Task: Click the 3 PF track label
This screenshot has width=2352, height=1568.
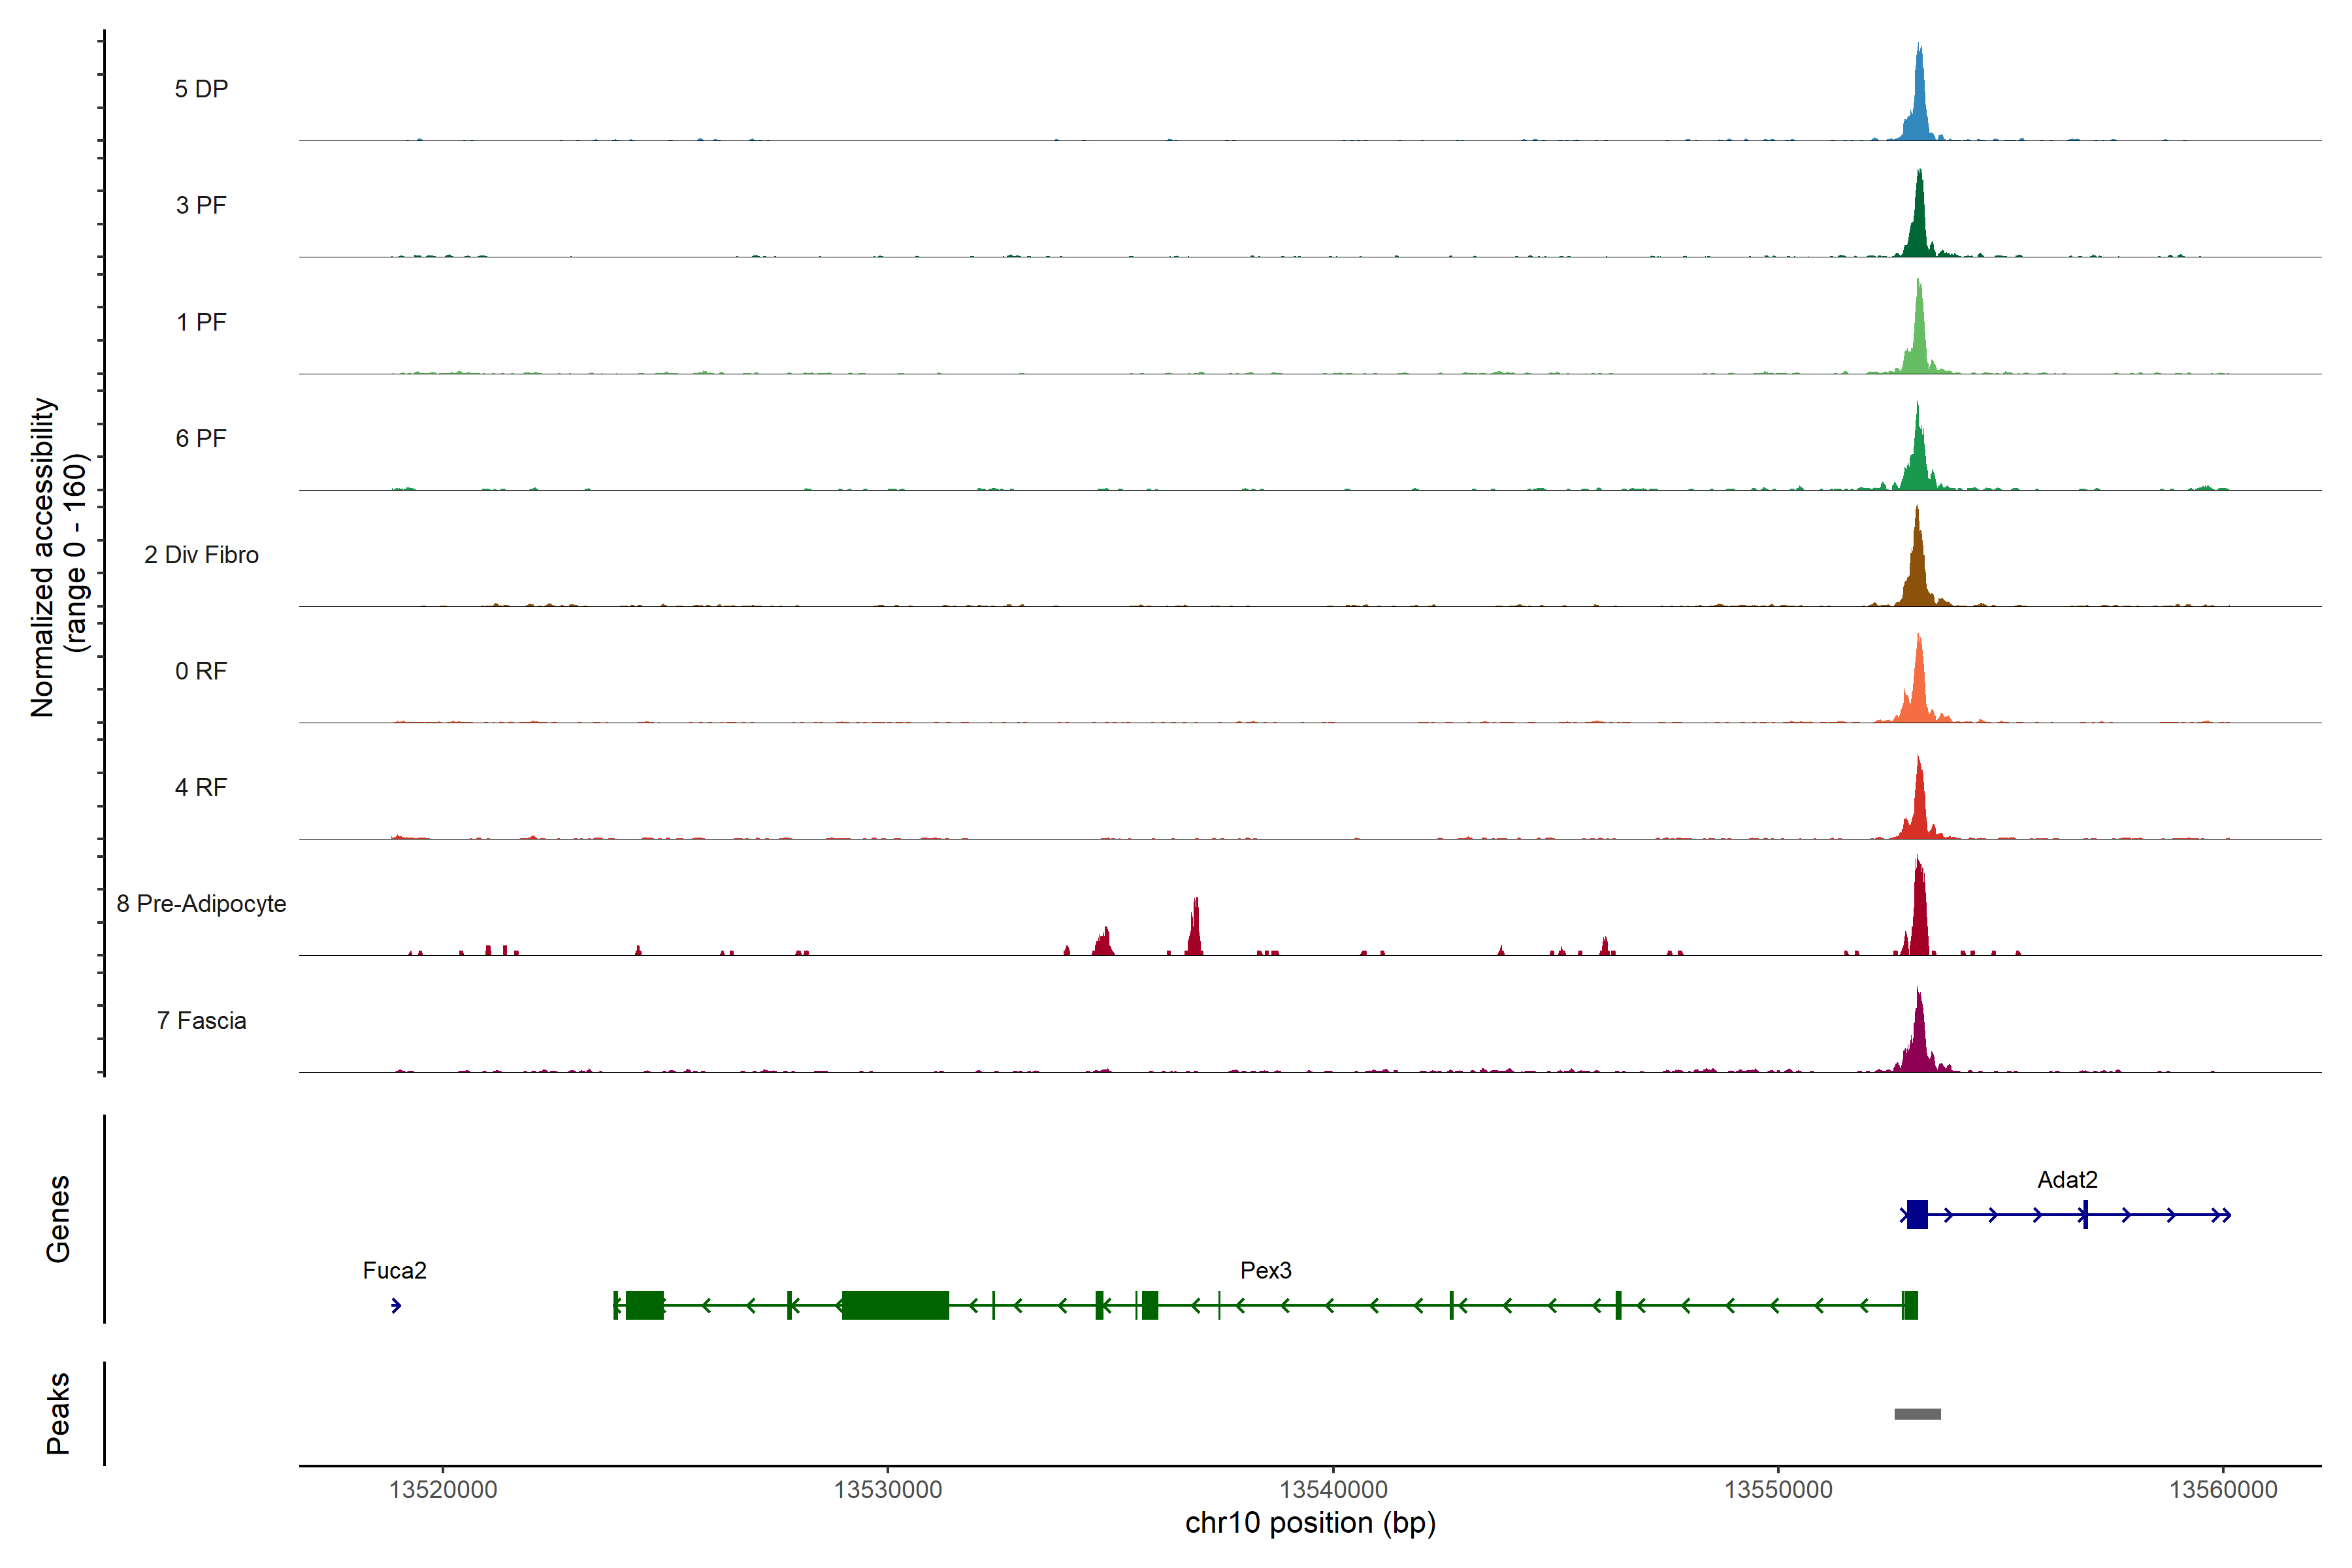Action: [x=201, y=205]
